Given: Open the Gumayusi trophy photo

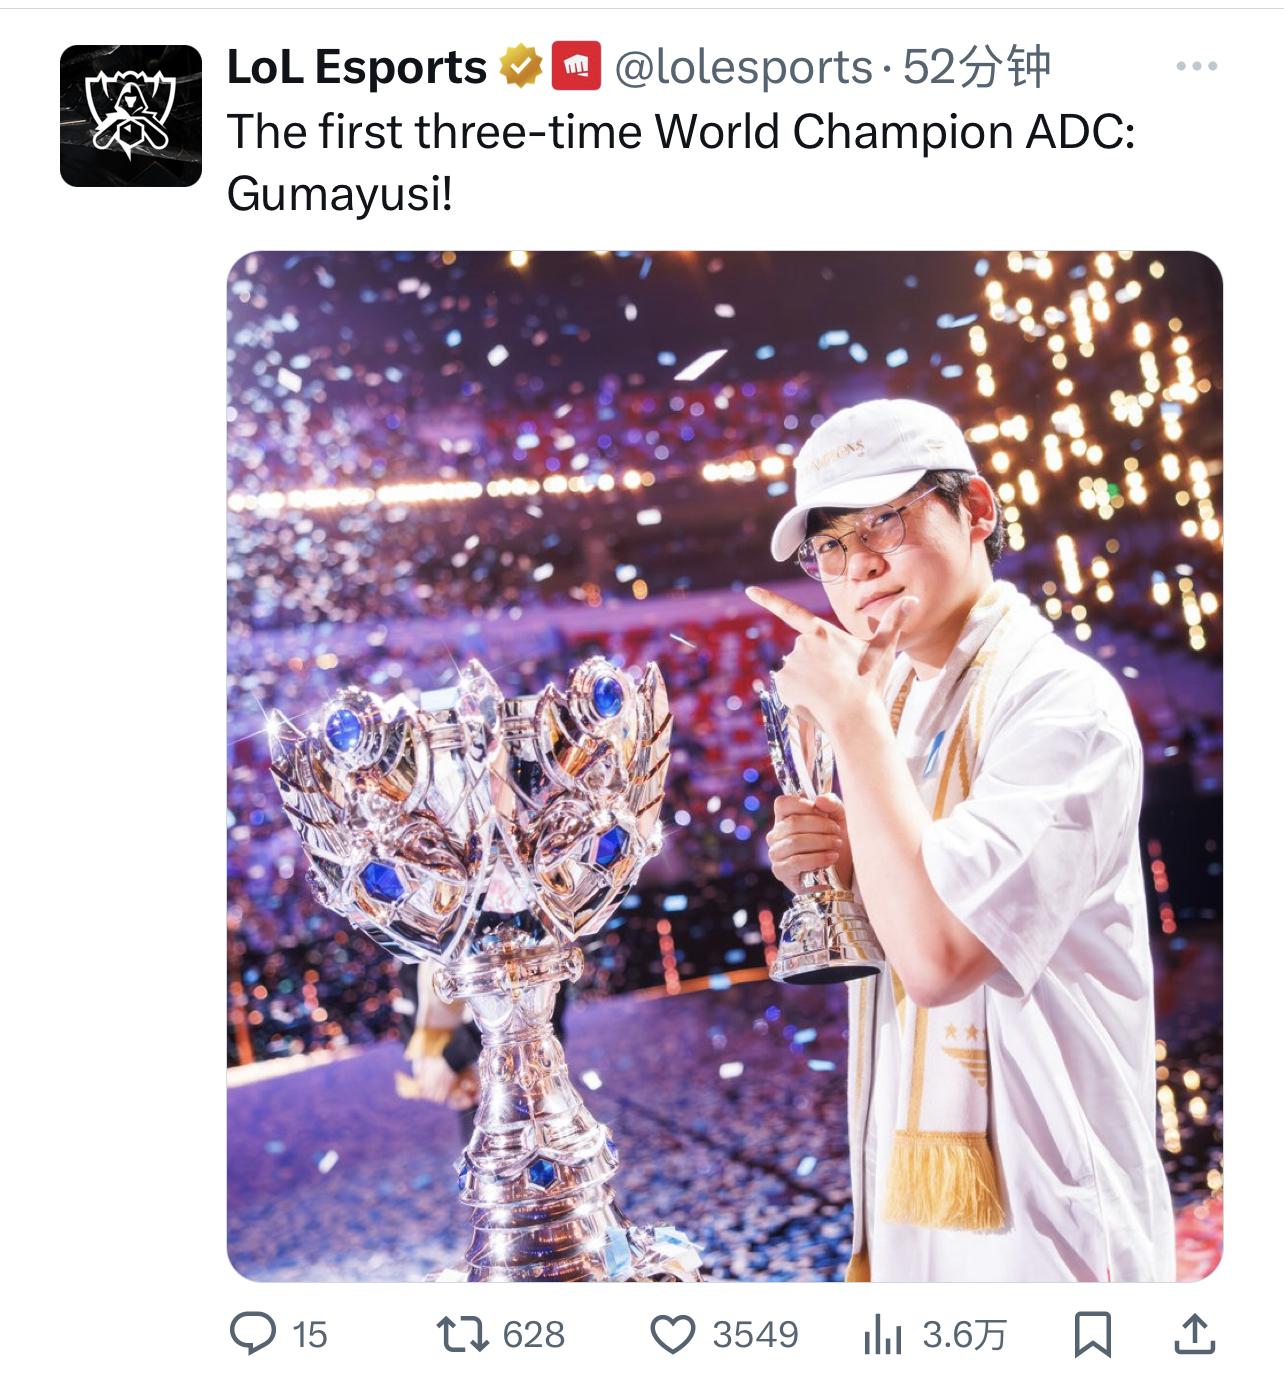Looking at the screenshot, I should coord(725,766).
